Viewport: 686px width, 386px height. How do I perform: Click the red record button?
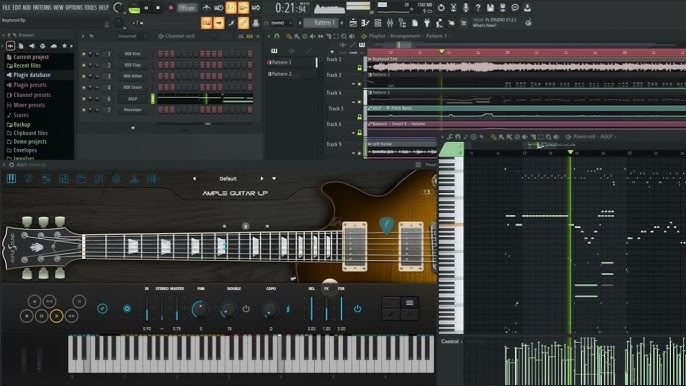point(171,8)
